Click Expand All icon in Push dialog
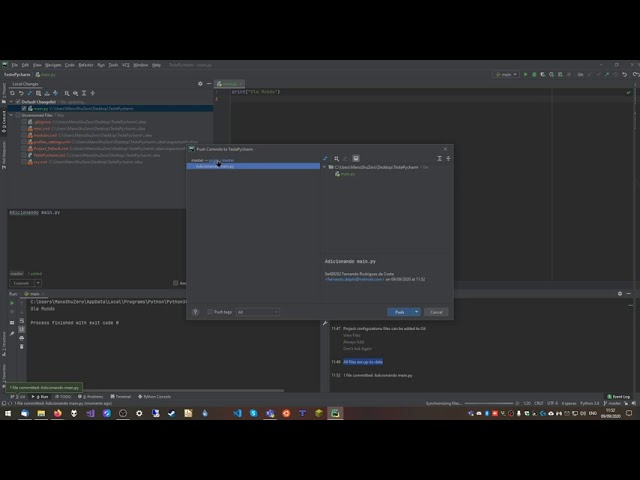 (440, 158)
